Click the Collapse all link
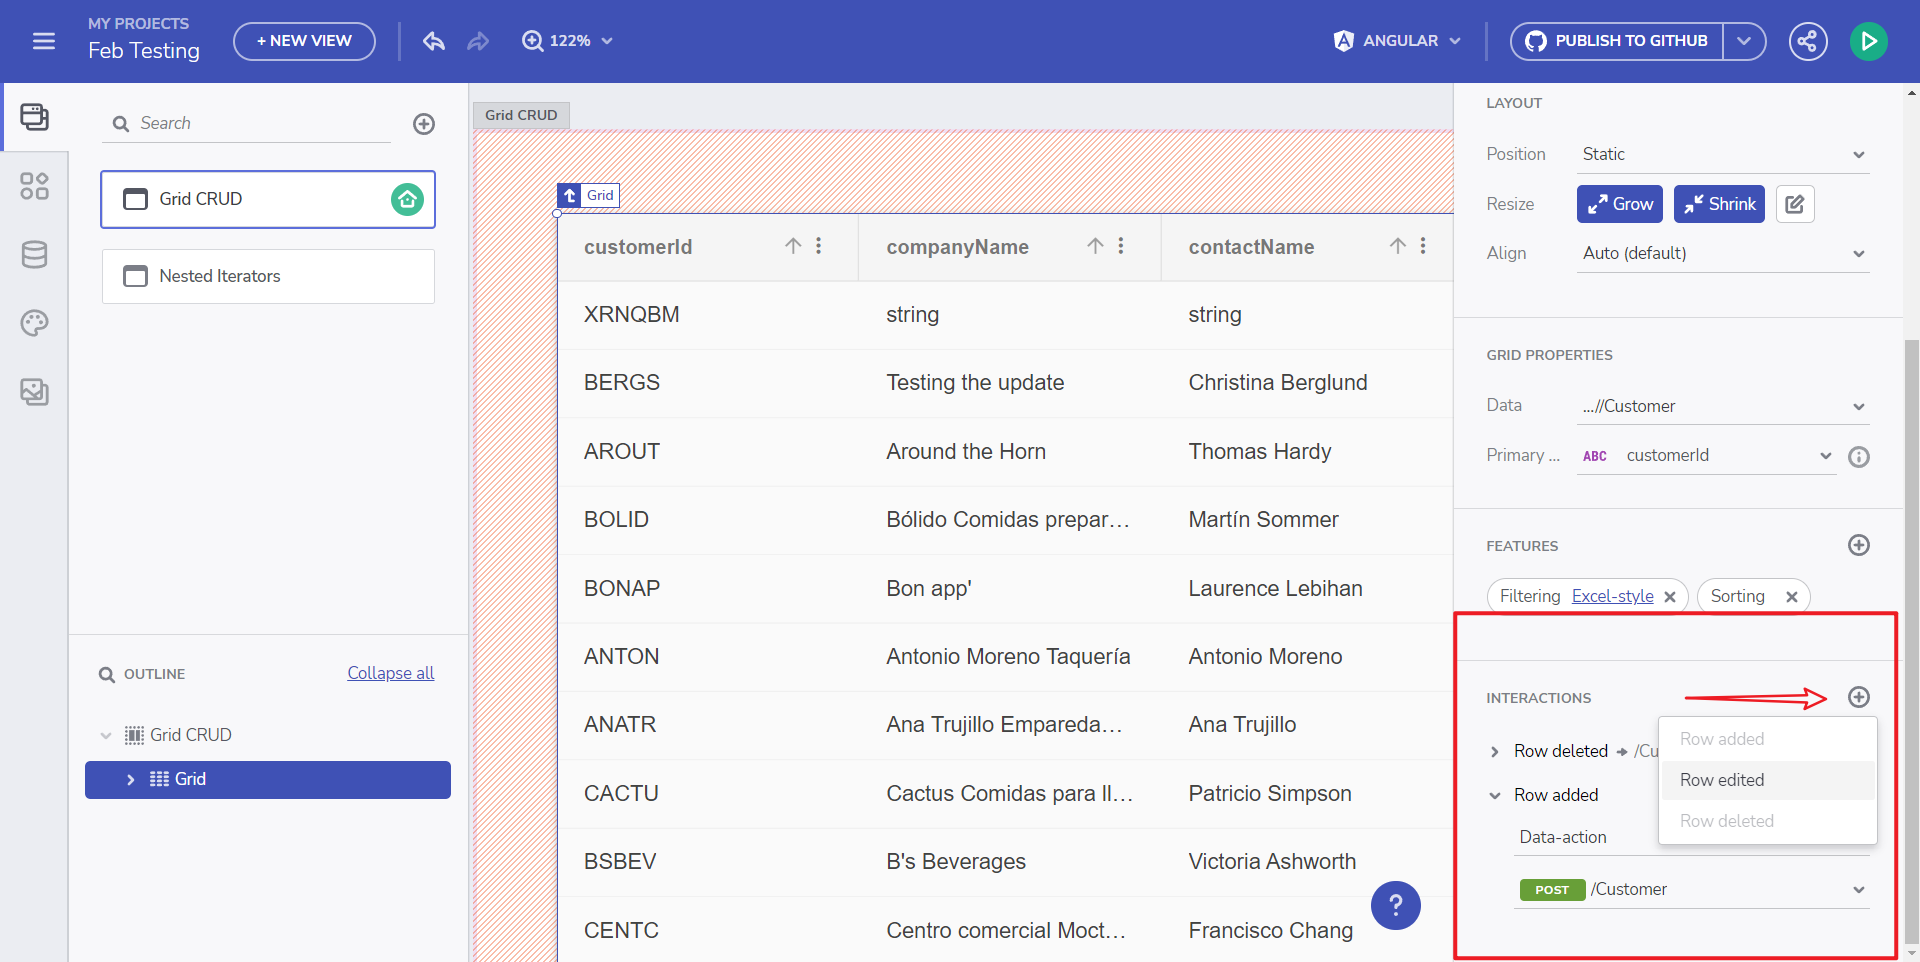Image resolution: width=1920 pixels, height=962 pixels. [390, 673]
